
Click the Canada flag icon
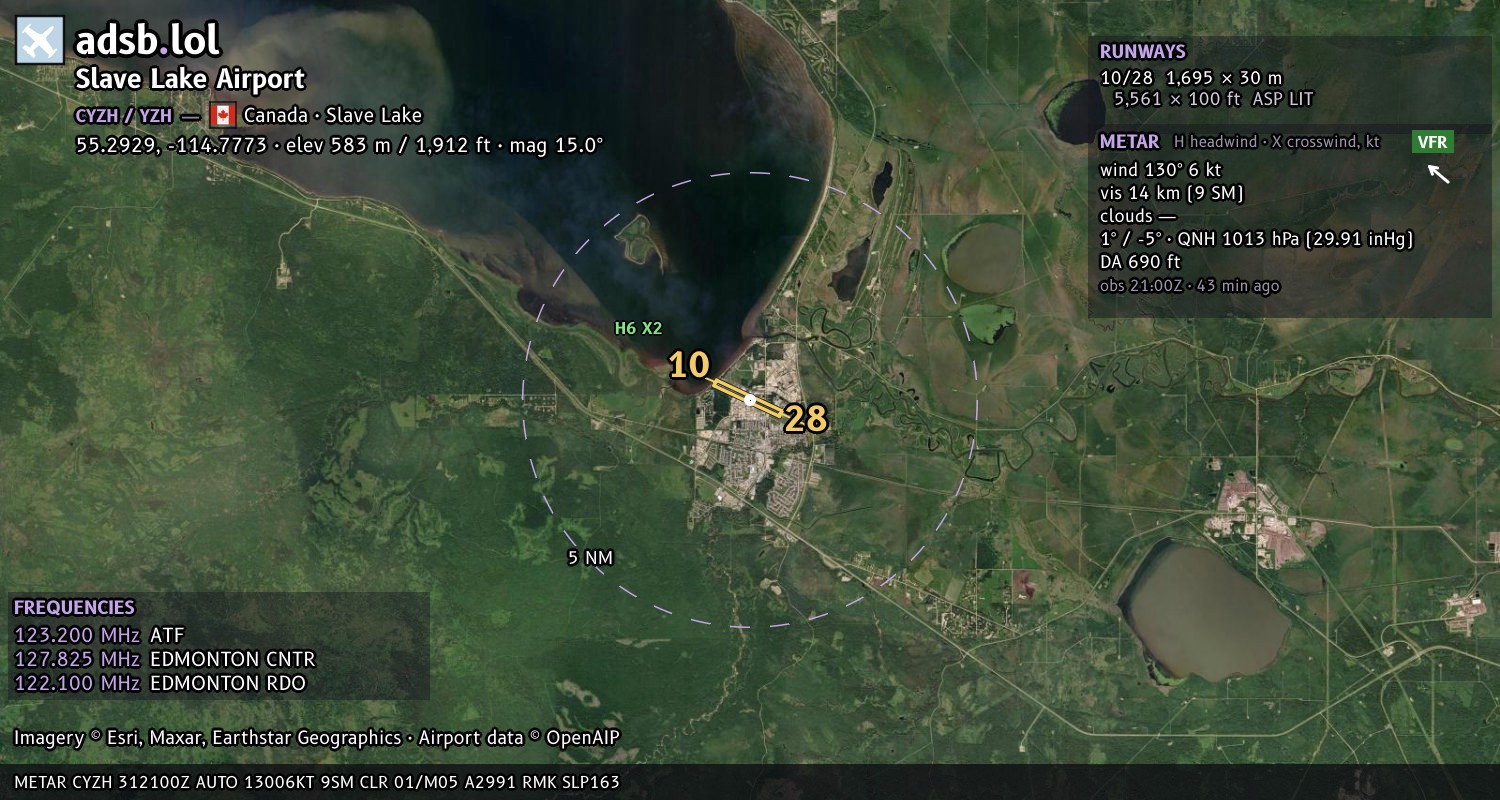(x=223, y=115)
